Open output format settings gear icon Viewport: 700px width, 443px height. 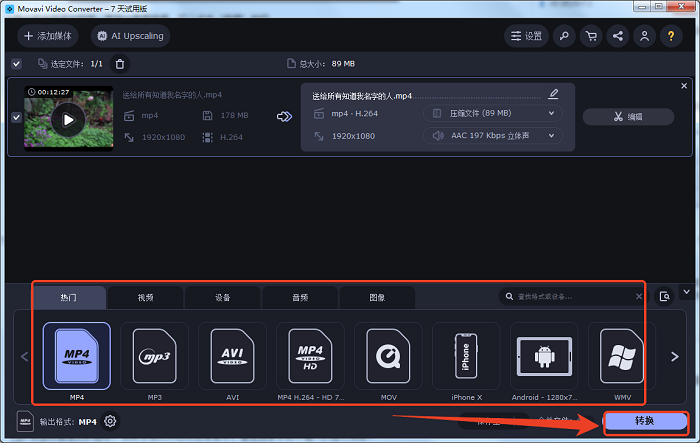pos(110,421)
